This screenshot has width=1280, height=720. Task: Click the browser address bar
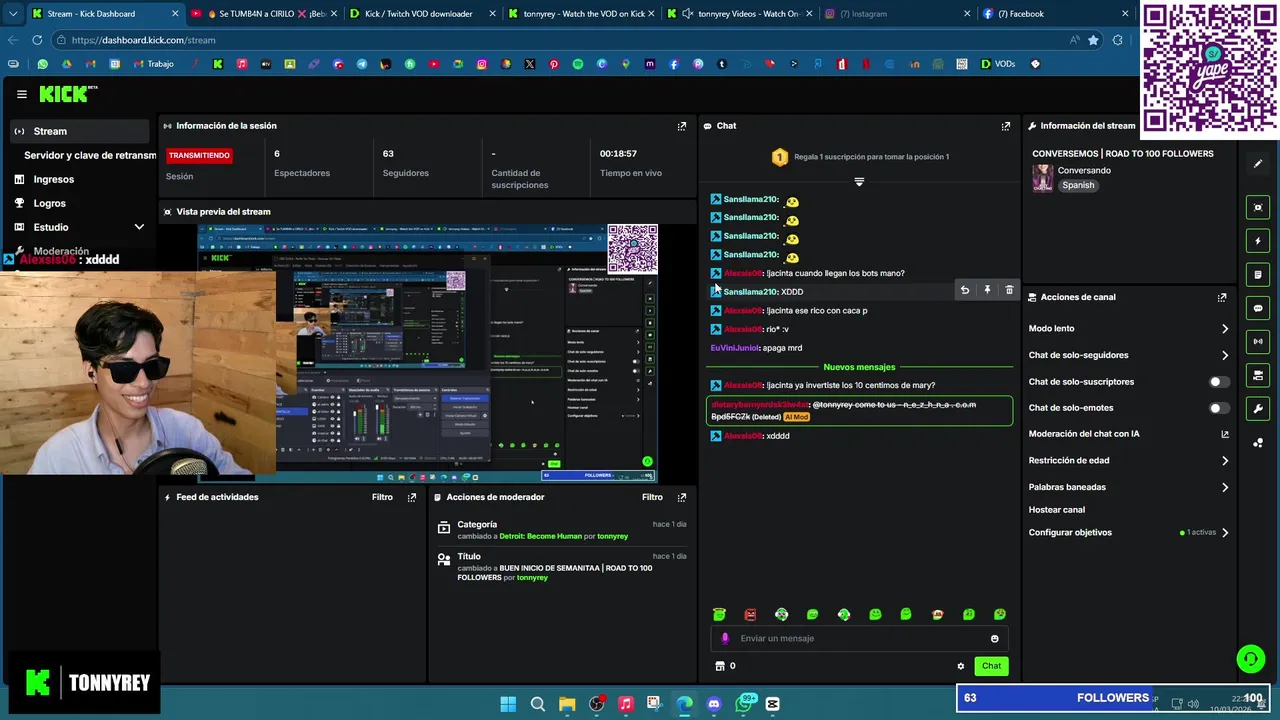coord(560,40)
